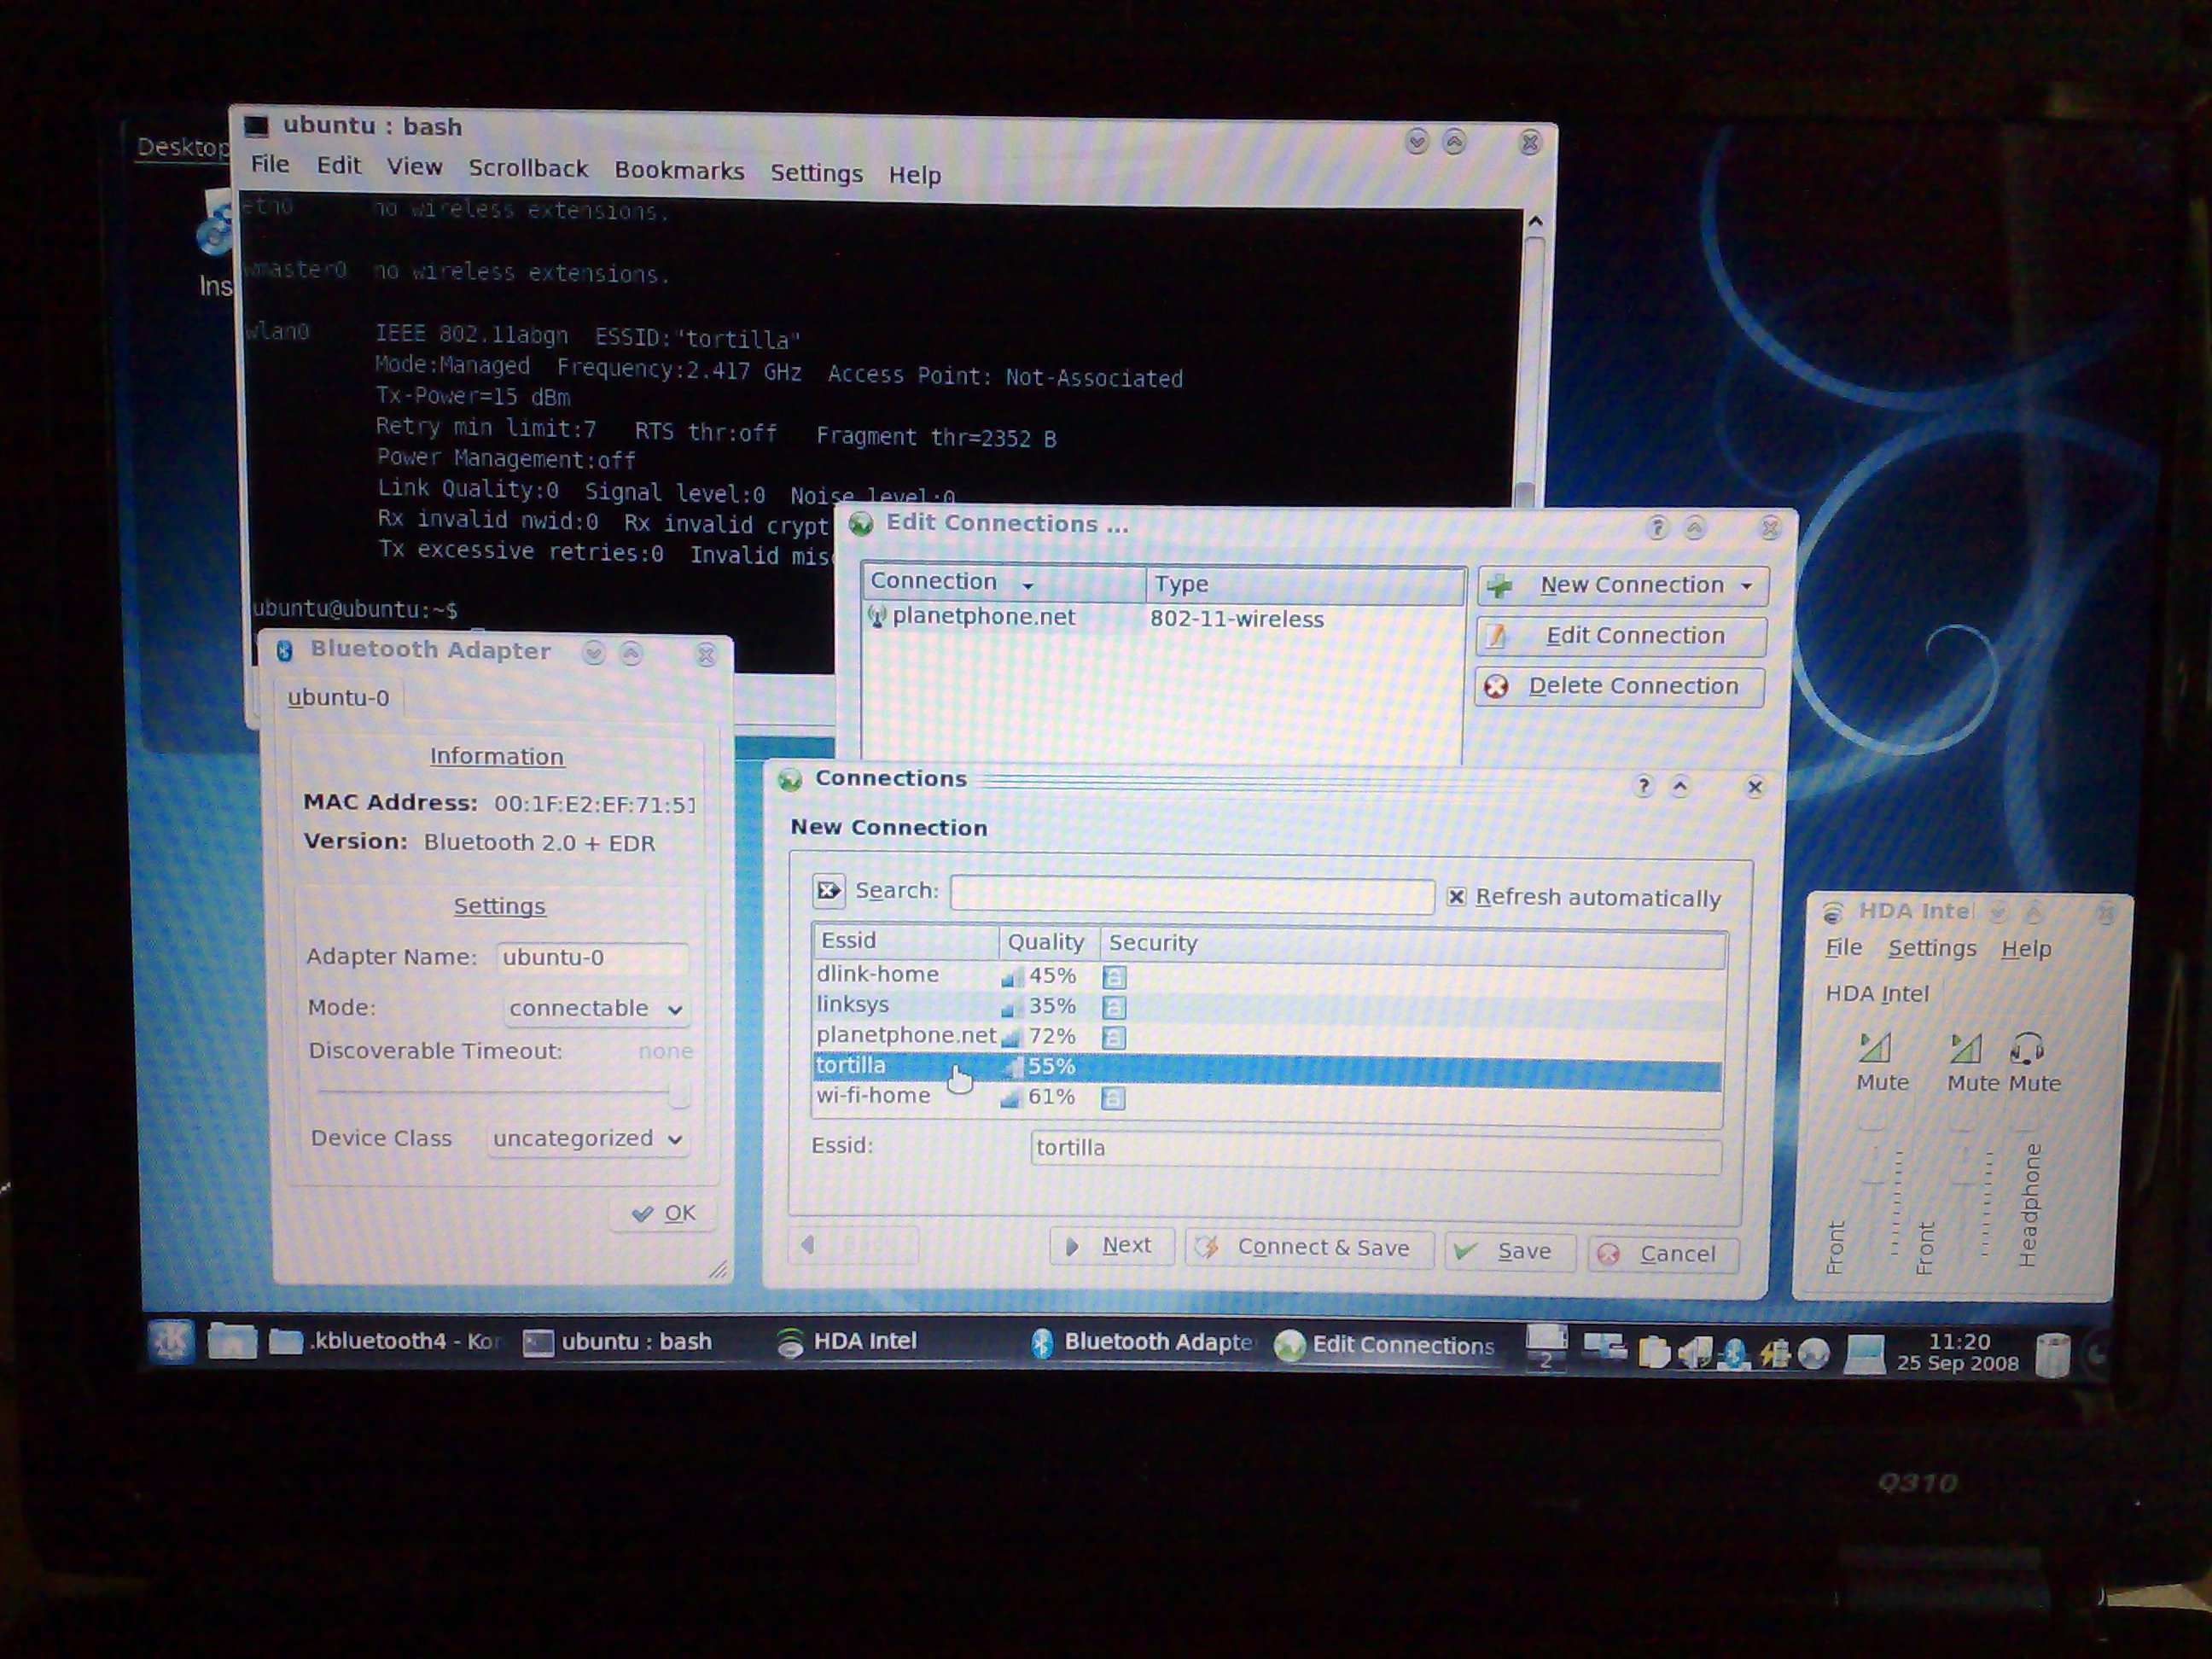
Task: Clear the search field with the arrow icon
Action: [828, 889]
